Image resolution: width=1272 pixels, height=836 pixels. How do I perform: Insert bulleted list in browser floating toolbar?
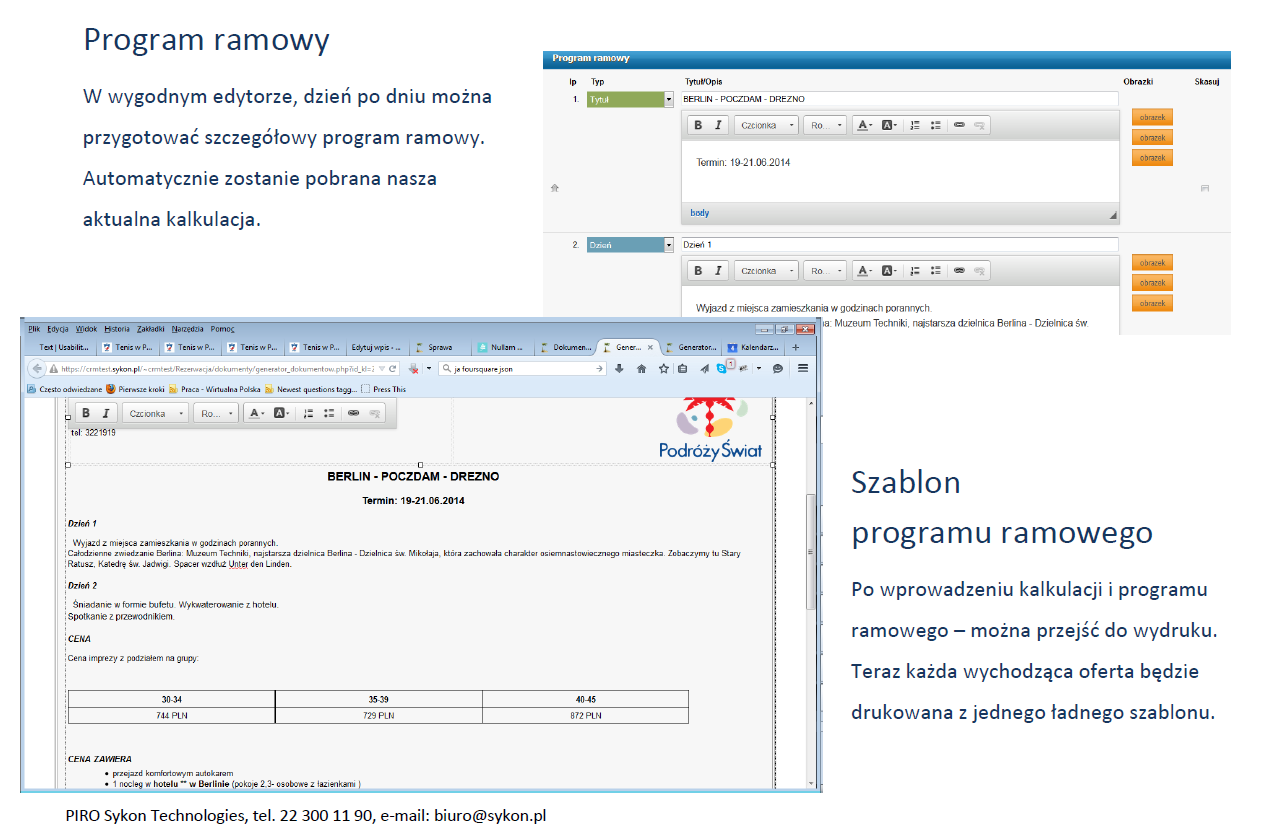click(x=329, y=413)
